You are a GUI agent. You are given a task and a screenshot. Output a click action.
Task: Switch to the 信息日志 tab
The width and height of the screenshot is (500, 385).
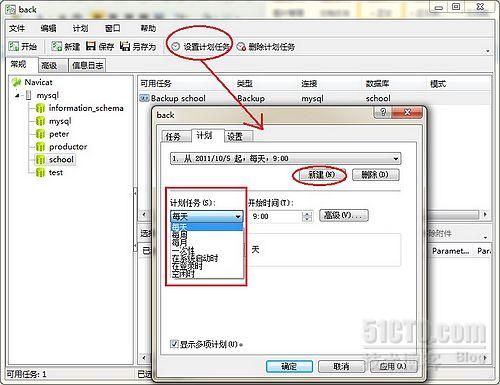point(87,66)
